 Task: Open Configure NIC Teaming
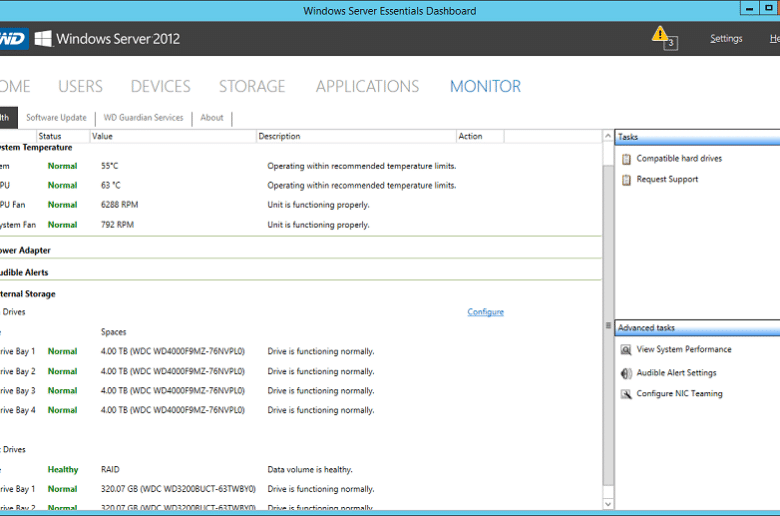(680, 394)
